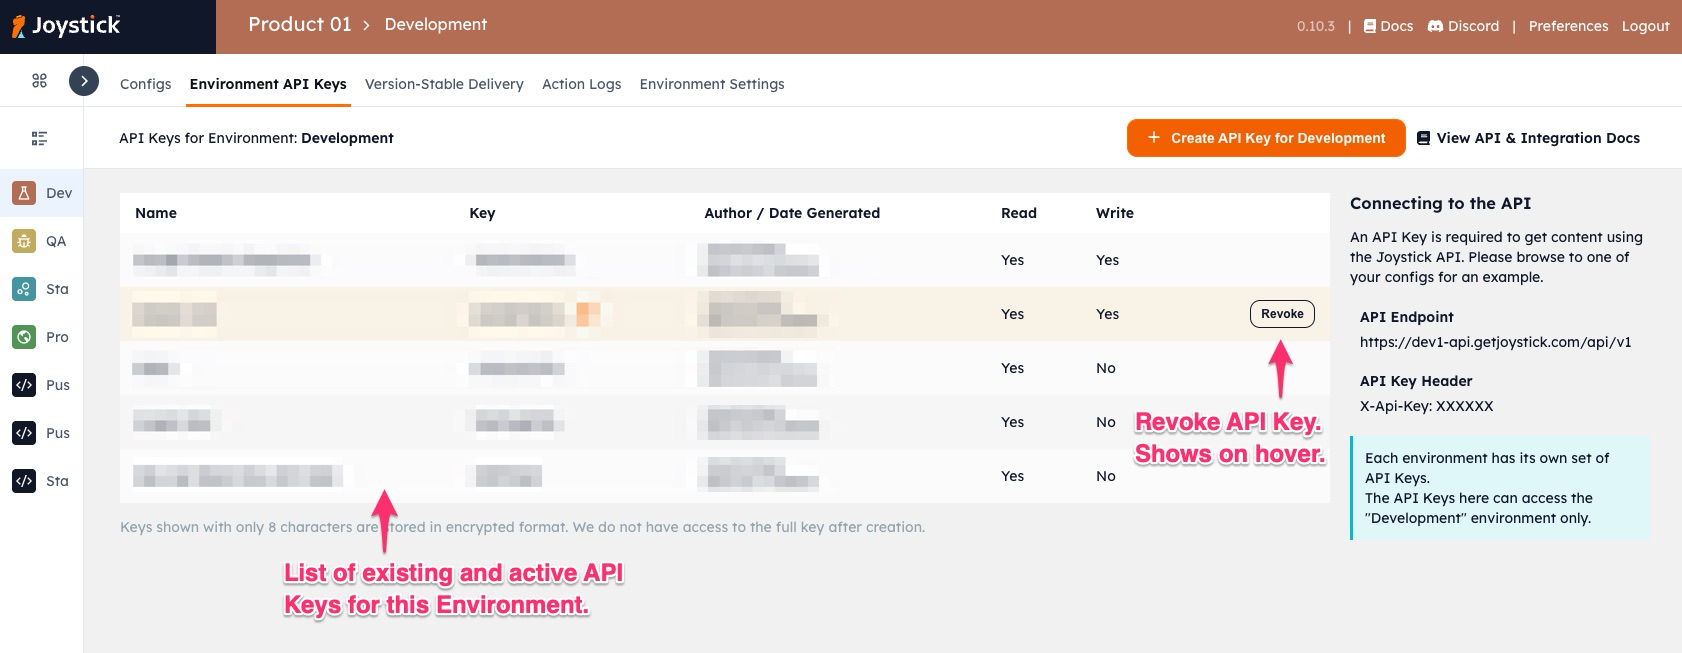
Task: Click the X-Api-Key: XXXXXX header text
Action: coord(1426,406)
